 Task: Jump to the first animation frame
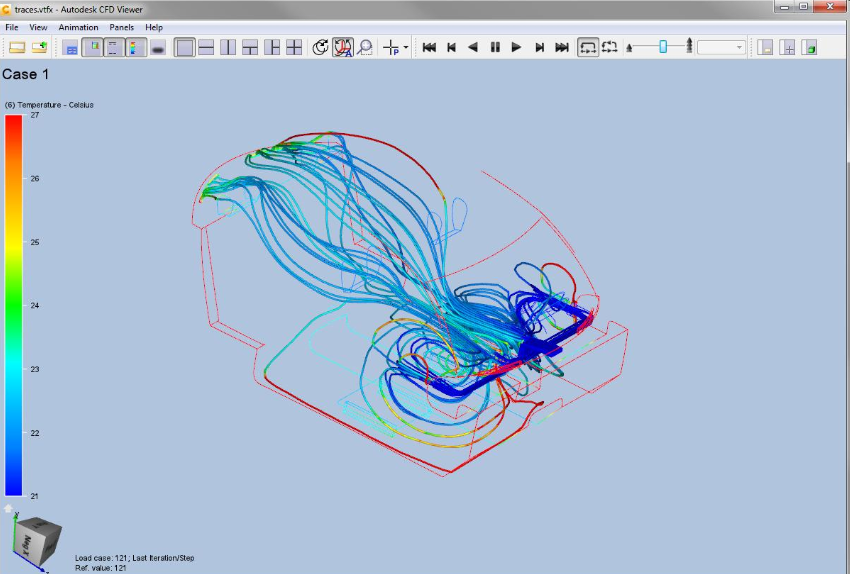pos(429,47)
